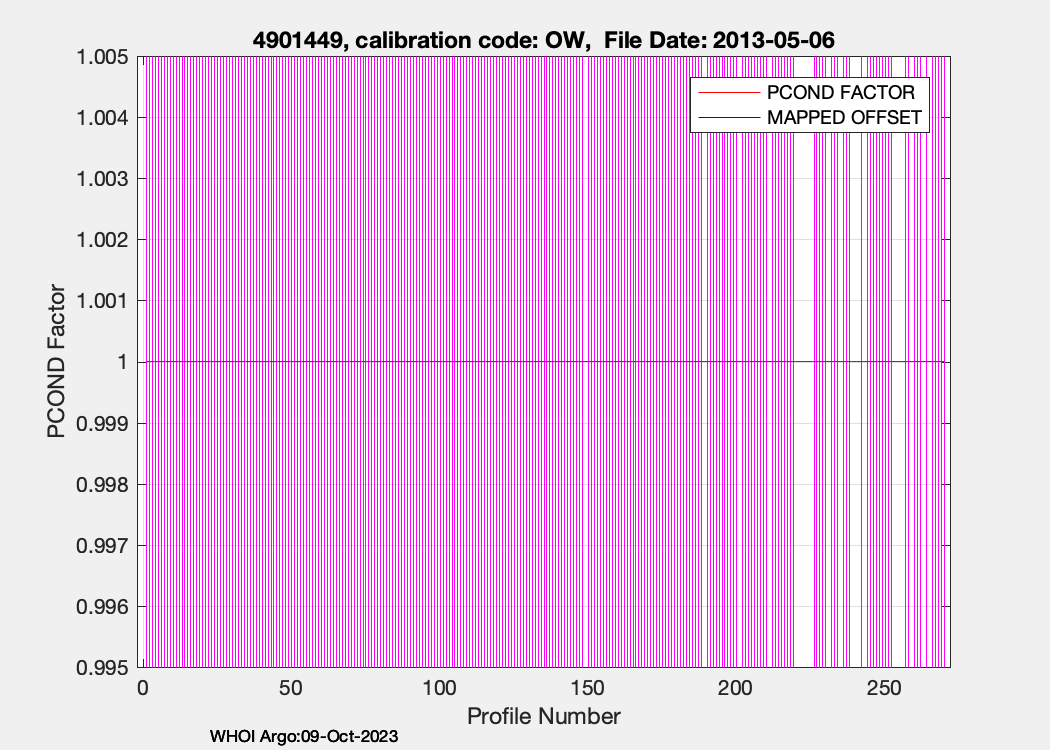Click the 0.995 y-axis tick label
This screenshot has width=1050, height=750.
coord(102,668)
